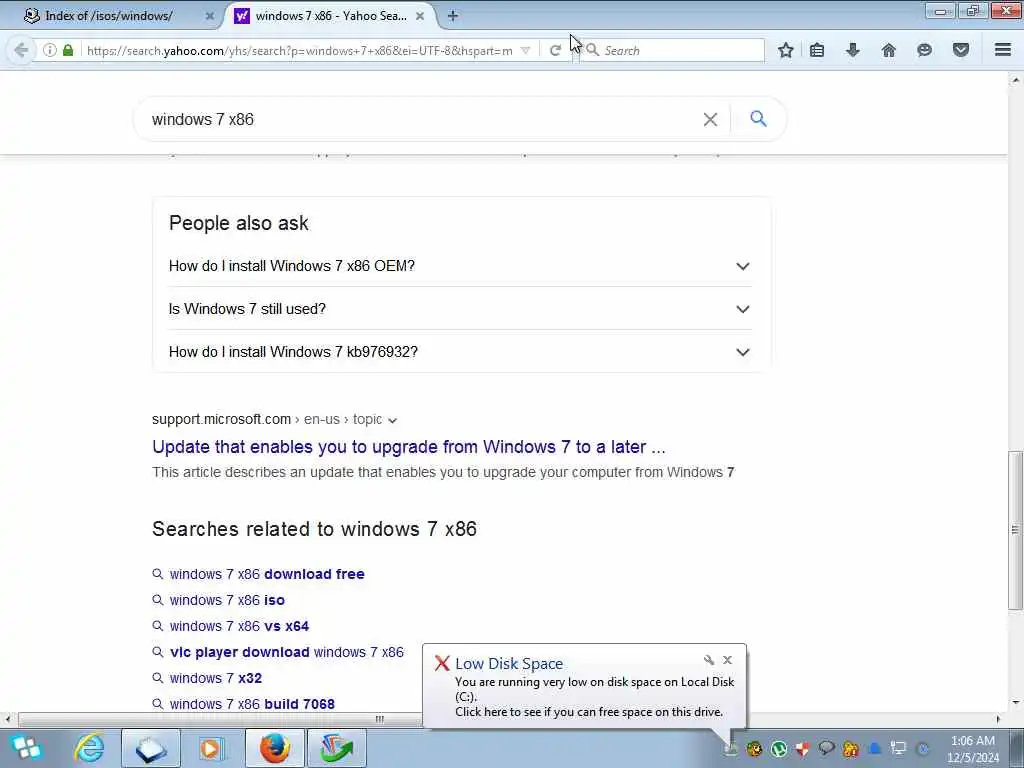Search "windows 7 x86 download free"
1024x768 pixels.
click(267, 574)
